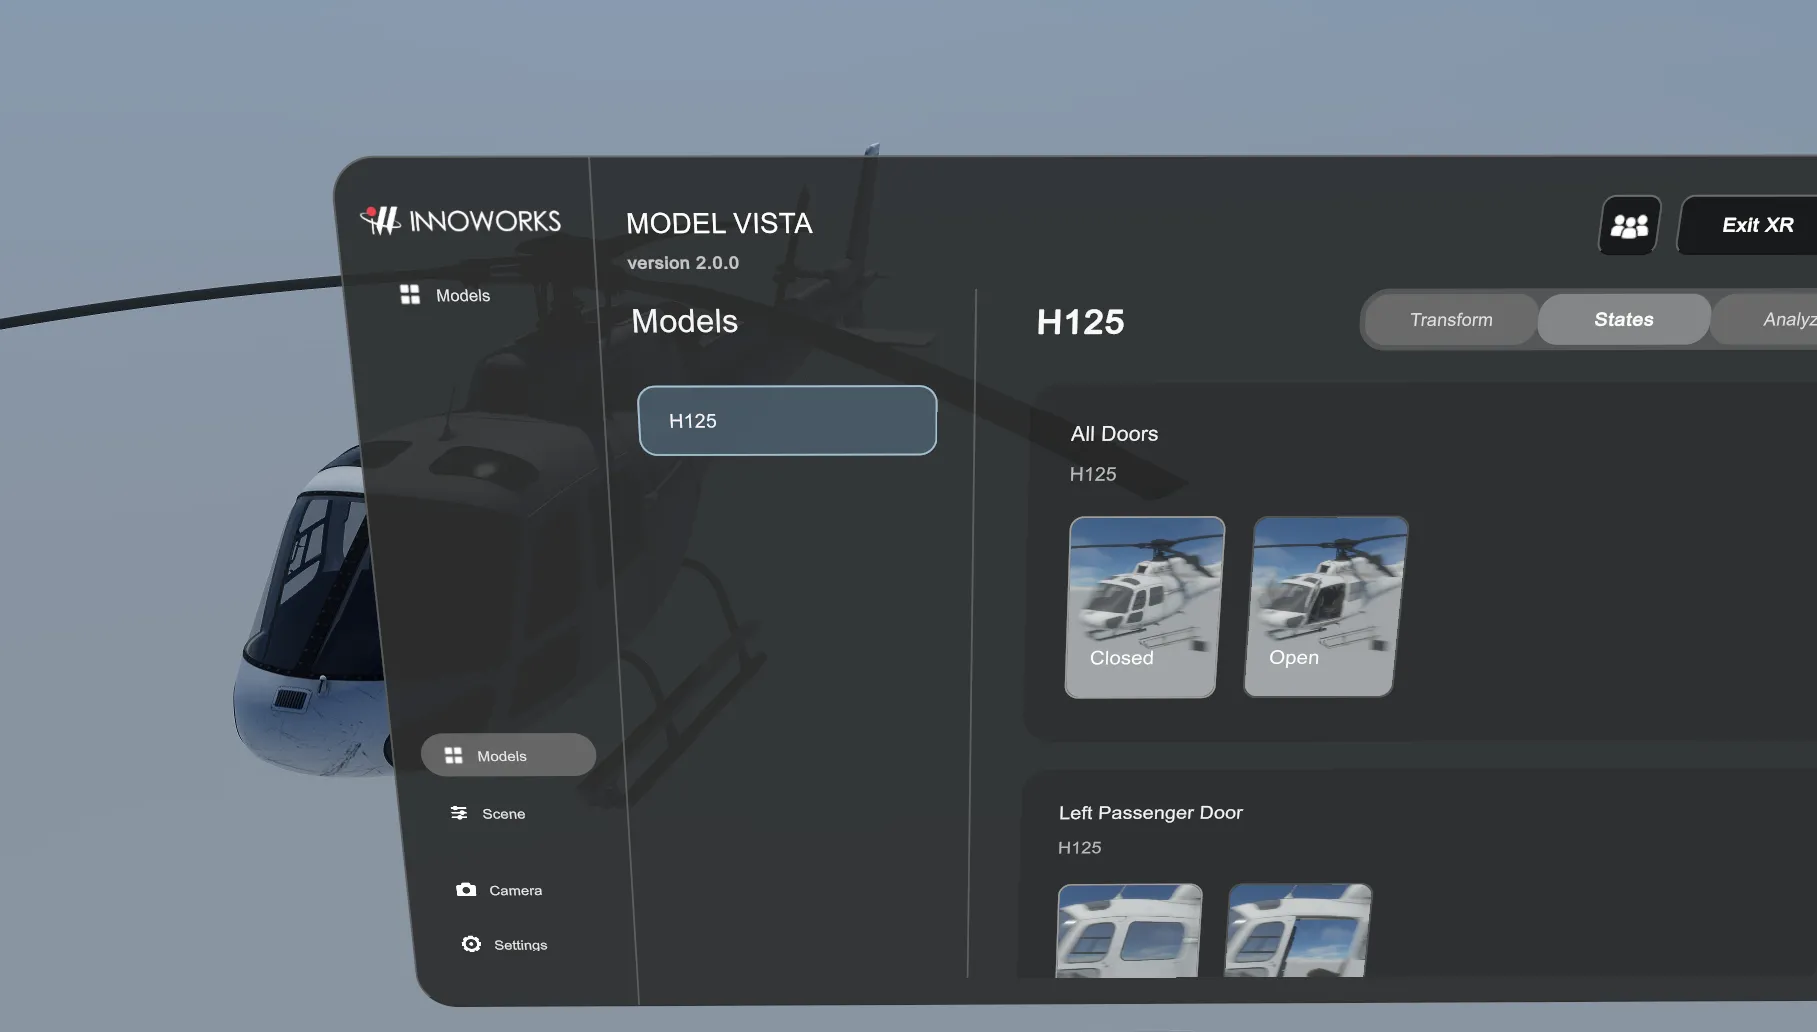Viewport: 1817px width, 1032px height.
Task: Set All Doors state to Closed
Action: coord(1144,607)
